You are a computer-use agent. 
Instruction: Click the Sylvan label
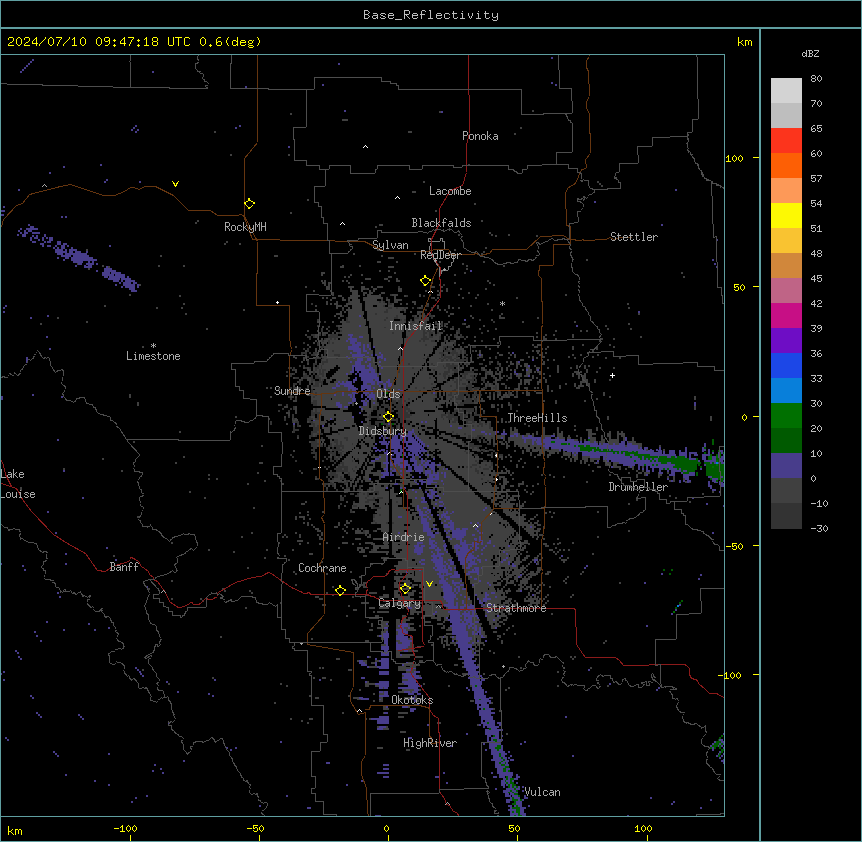click(390, 245)
